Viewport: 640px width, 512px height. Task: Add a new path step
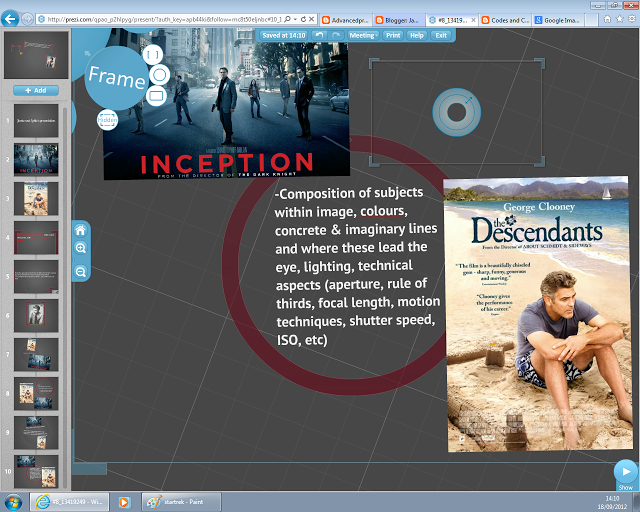[x=36, y=90]
